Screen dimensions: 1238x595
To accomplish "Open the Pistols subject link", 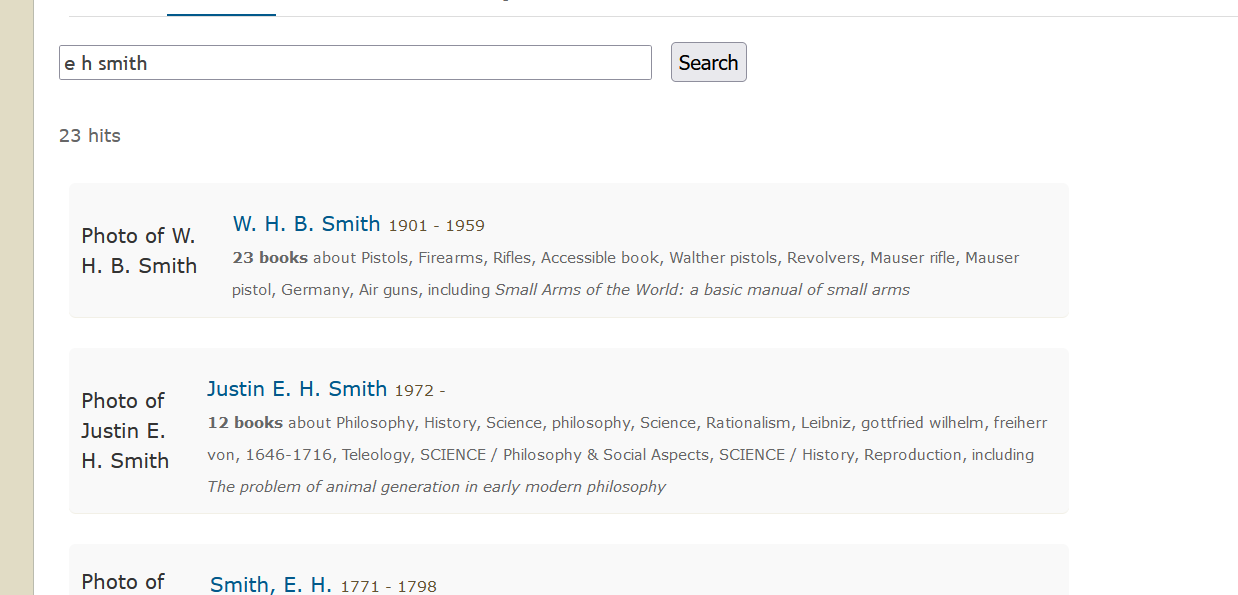I will [x=387, y=257].
